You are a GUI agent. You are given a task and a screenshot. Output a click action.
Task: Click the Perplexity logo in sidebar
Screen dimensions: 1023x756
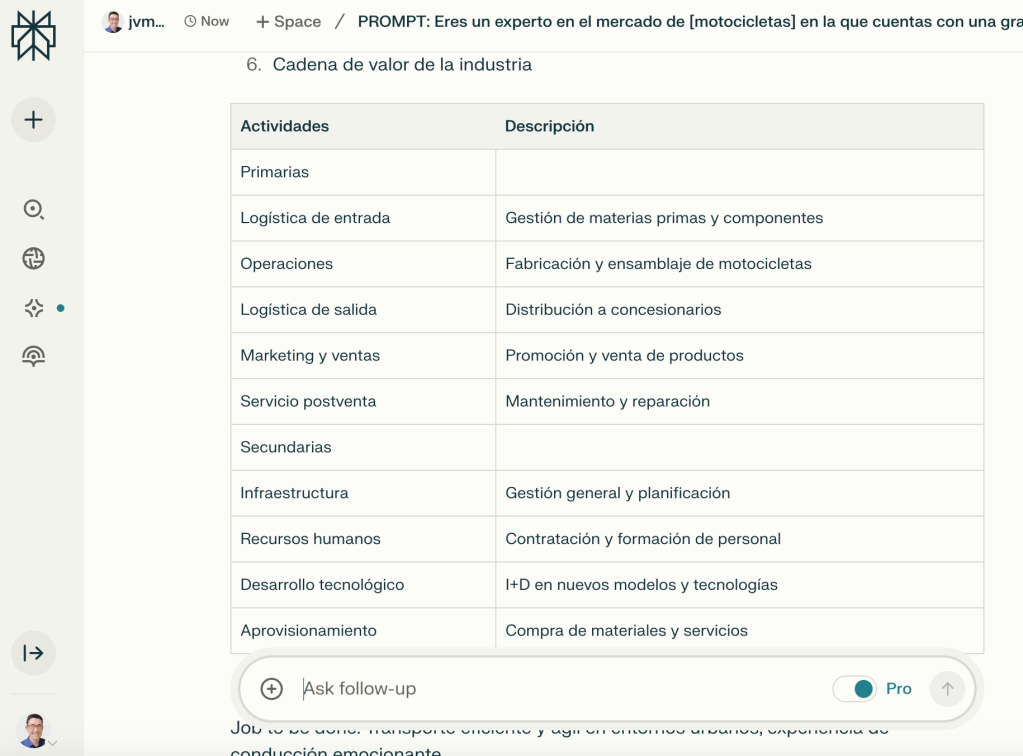33,37
